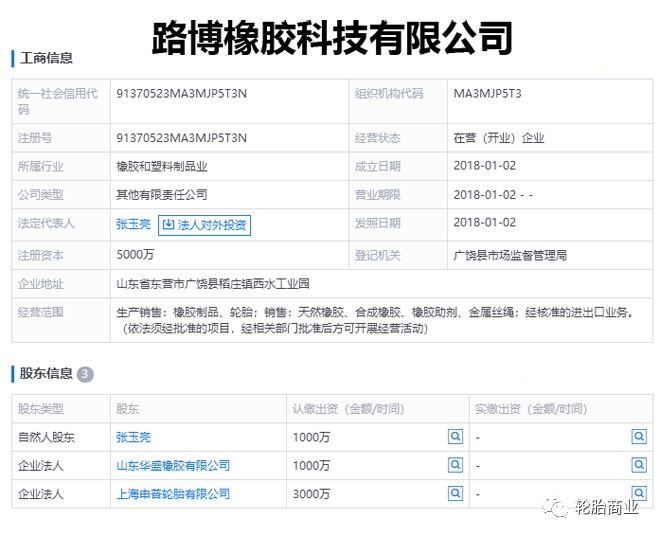Image resolution: width=660 pixels, height=537 pixels.
Task: Click the 认缴出资 column header
Action: 349,409
